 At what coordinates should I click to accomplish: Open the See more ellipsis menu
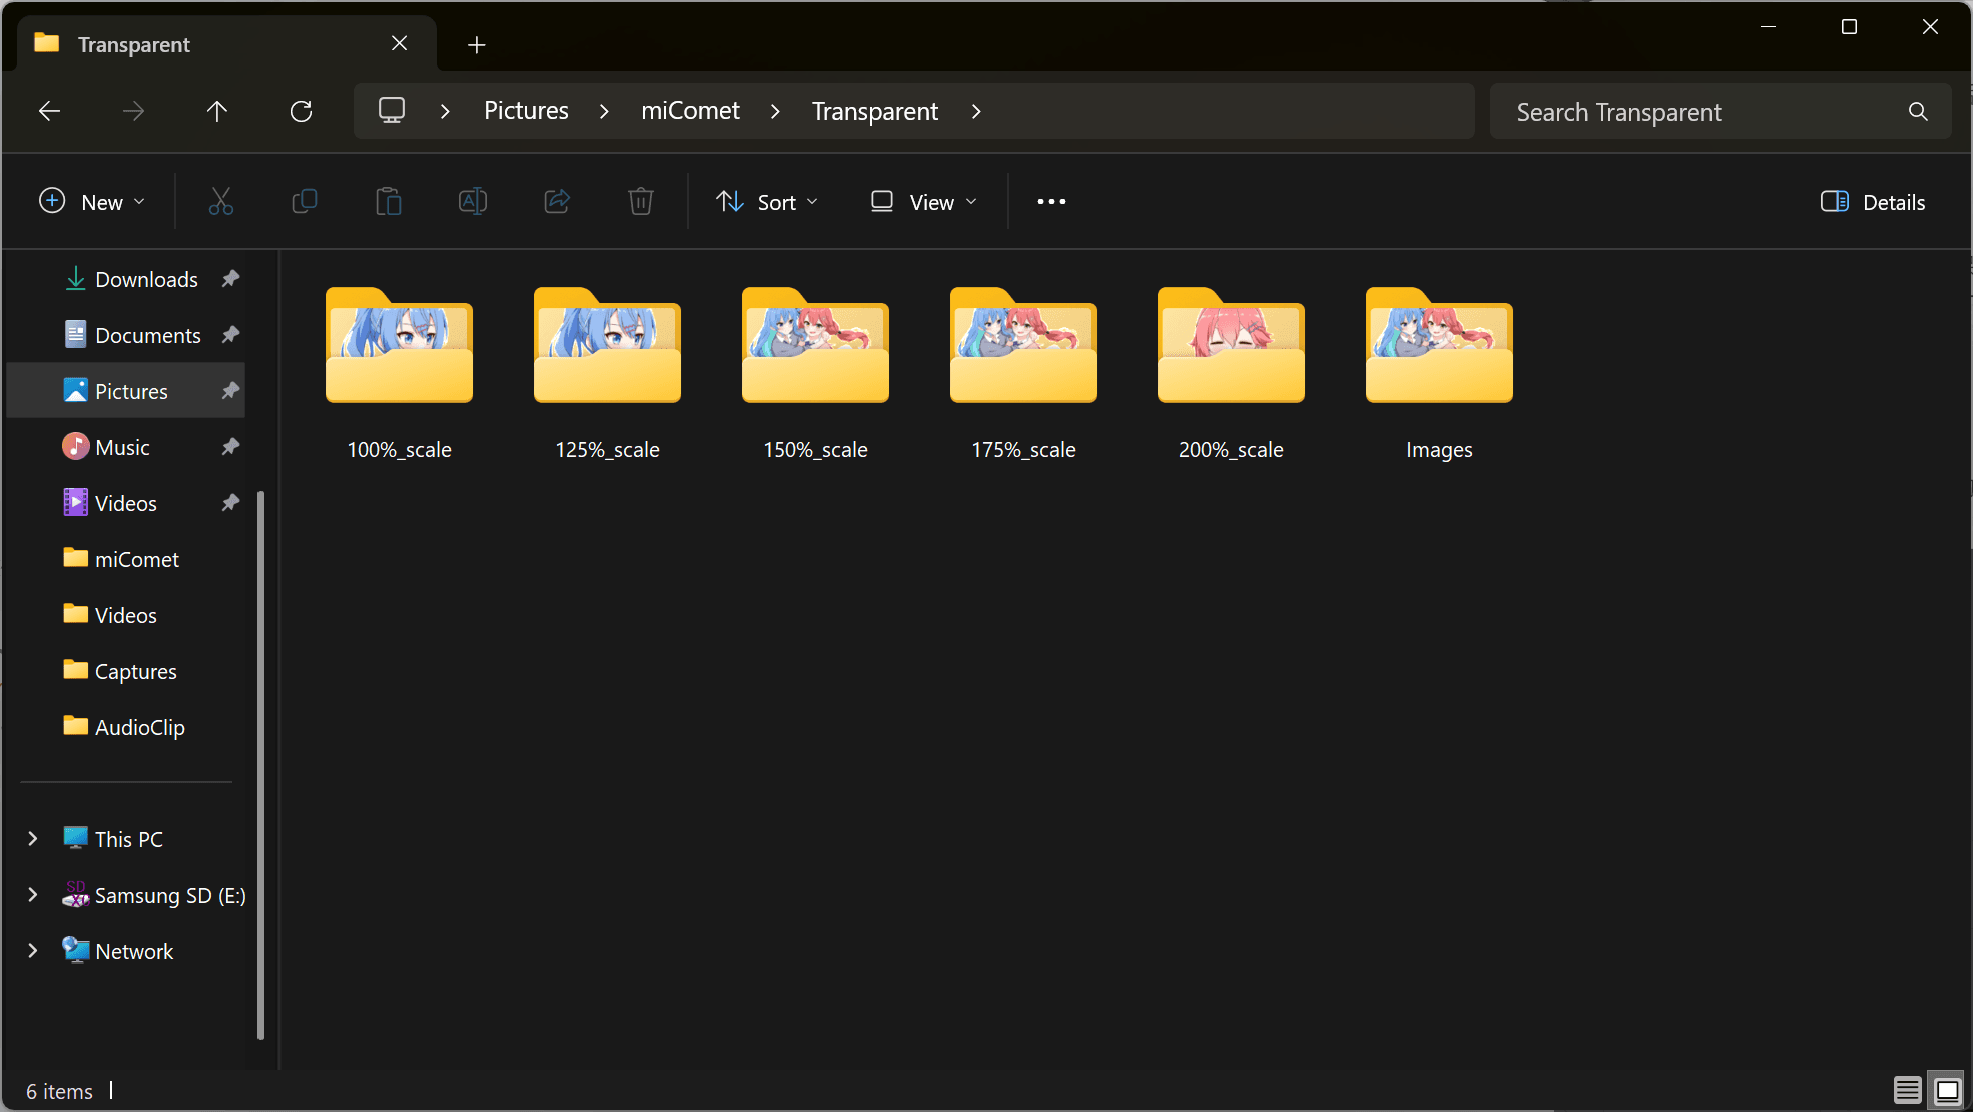pyautogui.click(x=1051, y=202)
